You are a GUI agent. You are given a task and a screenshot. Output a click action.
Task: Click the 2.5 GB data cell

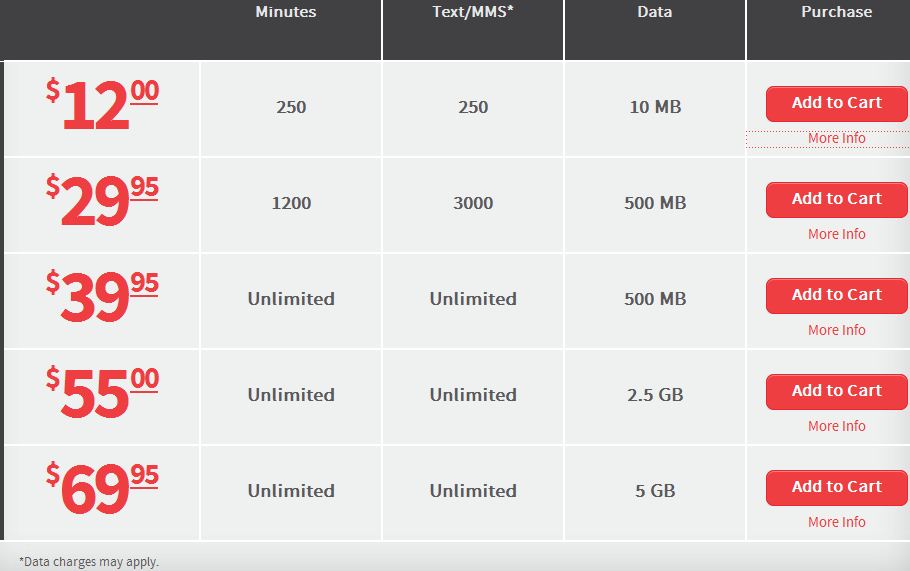coord(655,395)
